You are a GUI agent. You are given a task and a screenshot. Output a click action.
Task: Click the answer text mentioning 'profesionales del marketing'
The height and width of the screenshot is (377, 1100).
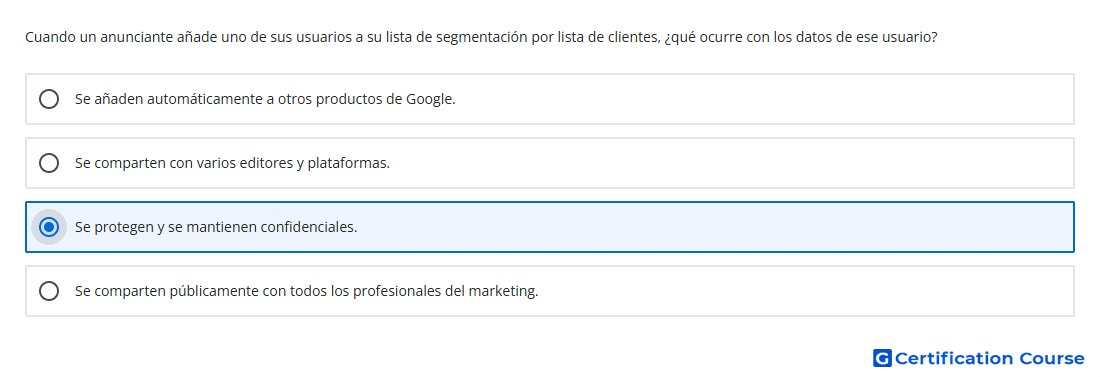coord(307,291)
